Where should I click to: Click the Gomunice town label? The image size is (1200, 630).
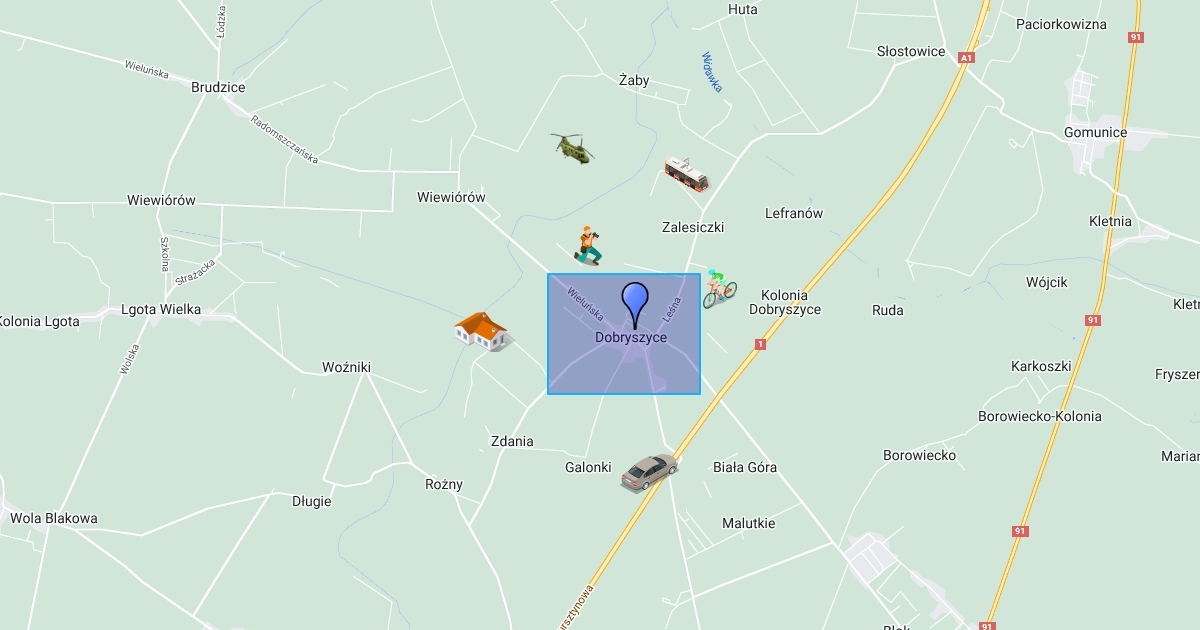[x=1095, y=132]
